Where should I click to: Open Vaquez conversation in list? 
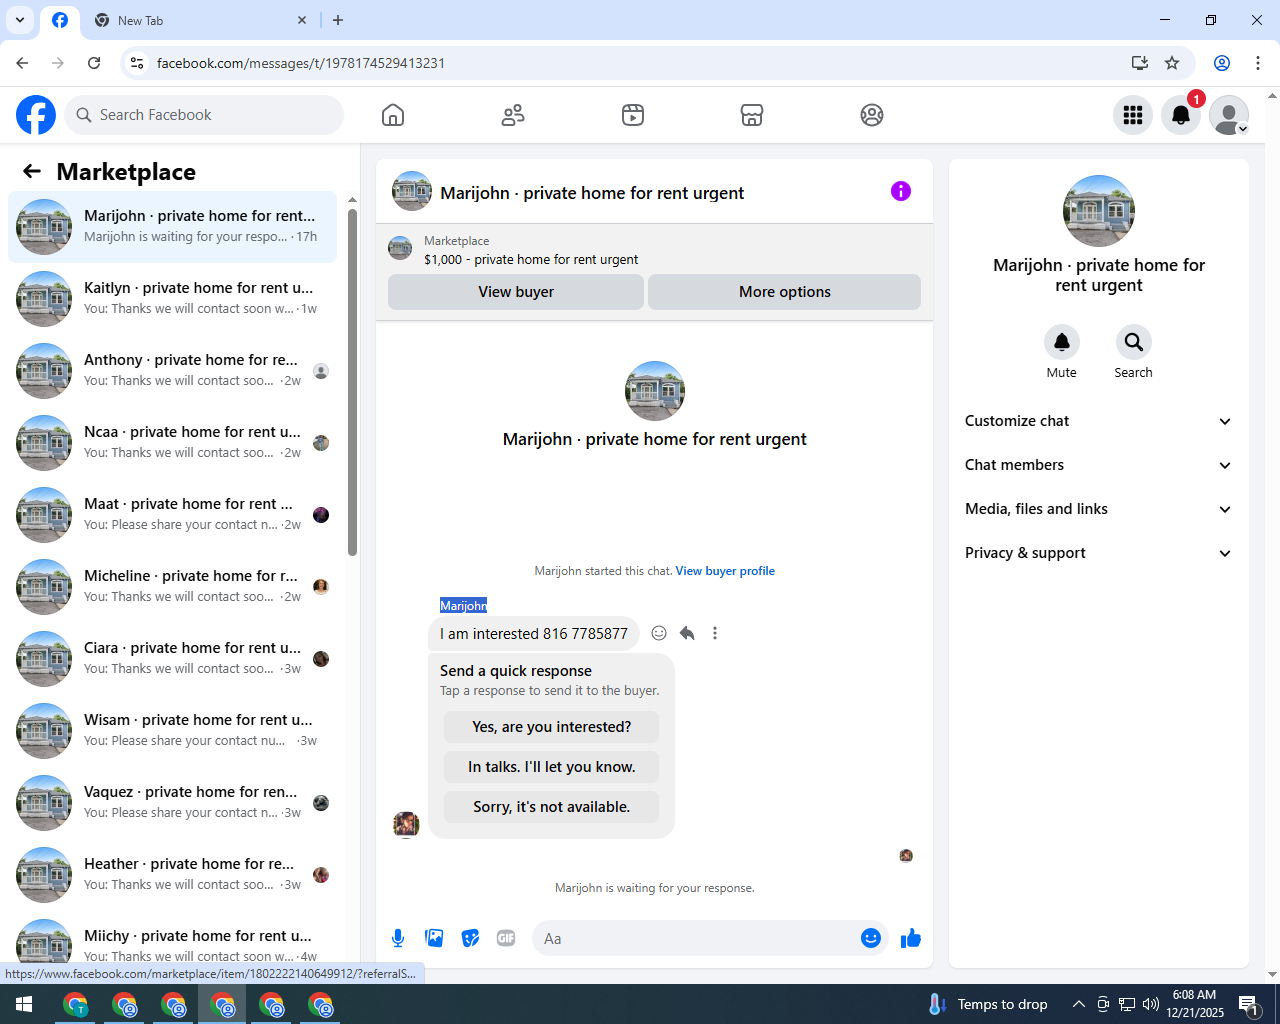tap(173, 803)
